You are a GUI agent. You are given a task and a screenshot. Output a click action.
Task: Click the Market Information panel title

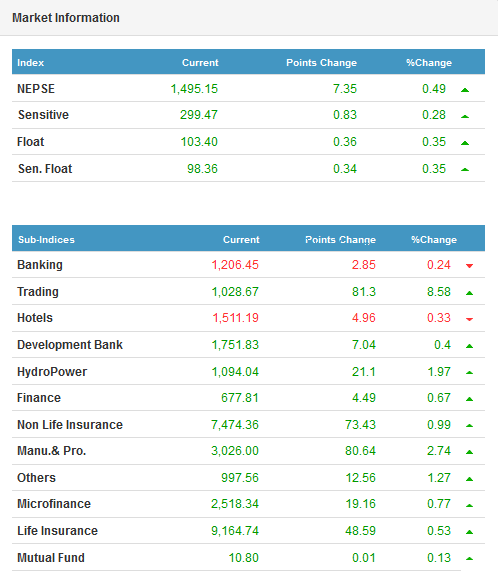[x=66, y=18]
